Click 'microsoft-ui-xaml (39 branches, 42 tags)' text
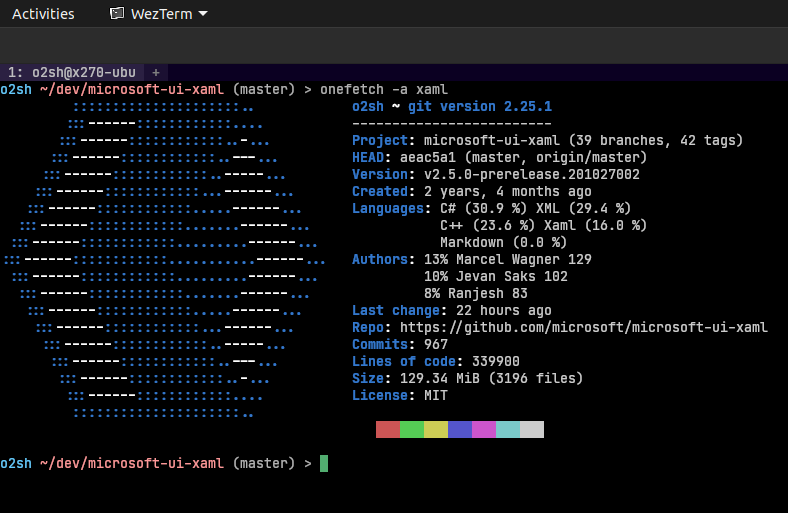This screenshot has height=513, width=788. (x=583, y=140)
